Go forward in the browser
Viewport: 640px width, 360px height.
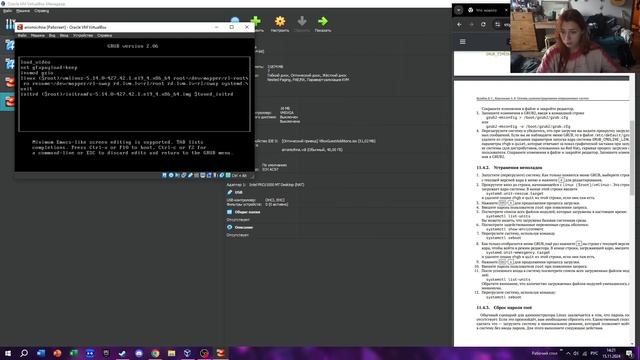[471, 24]
